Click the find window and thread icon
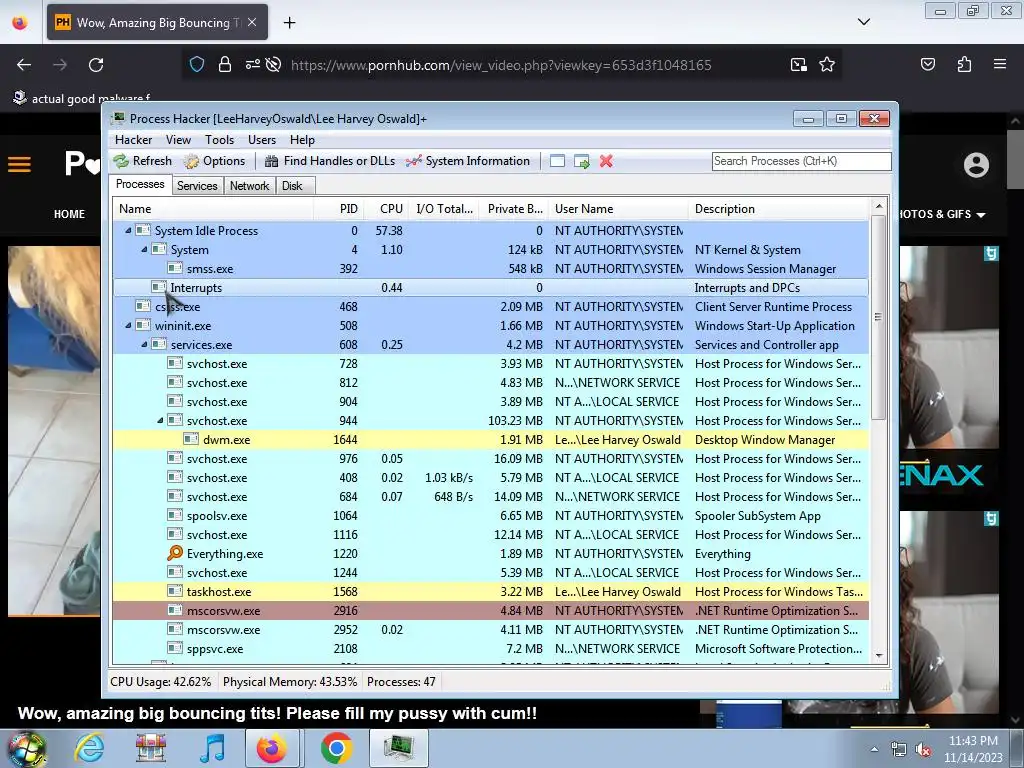The height and width of the screenshot is (768, 1024). 581,161
